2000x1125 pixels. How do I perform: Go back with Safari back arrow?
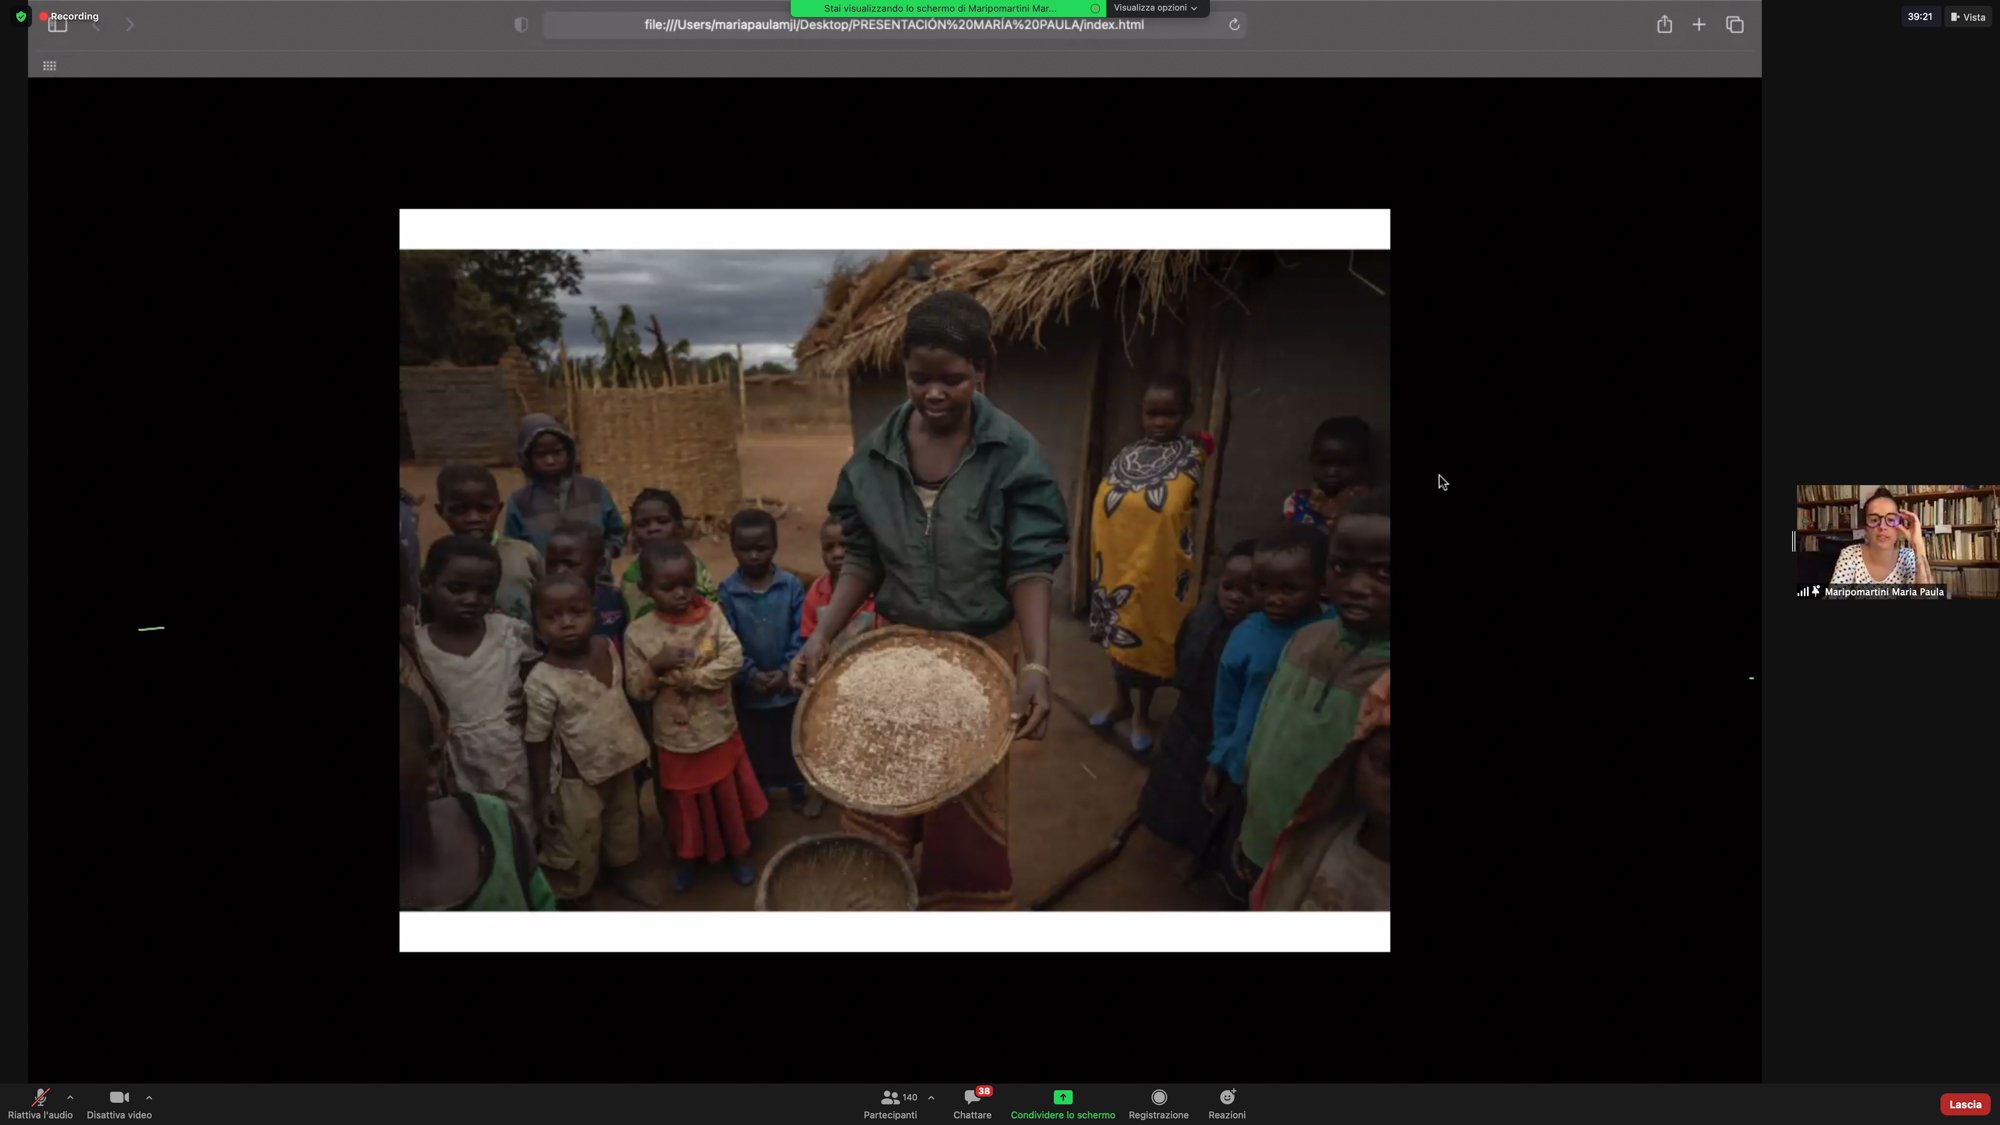[96, 25]
